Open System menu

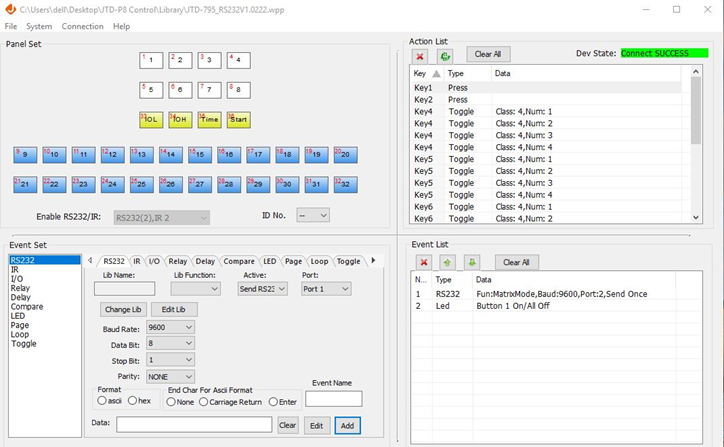pos(39,26)
